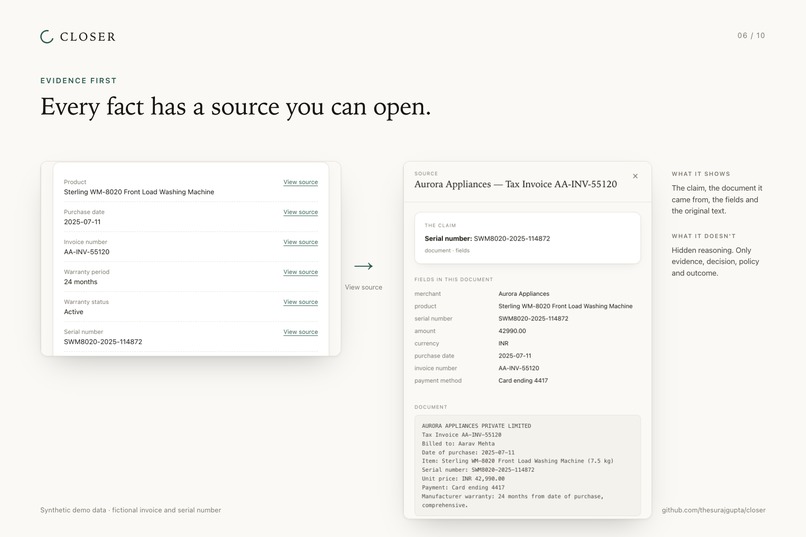Viewport: 806px width, 537px height.
Task: Click the headline 'Every fact has a source'
Action: tap(235, 107)
